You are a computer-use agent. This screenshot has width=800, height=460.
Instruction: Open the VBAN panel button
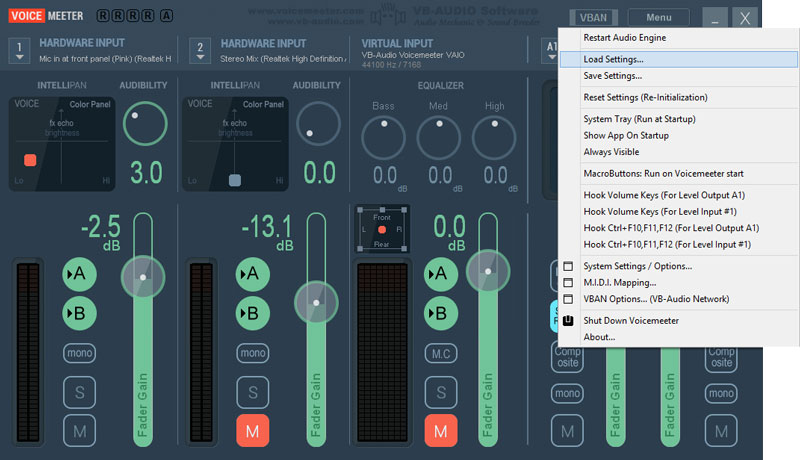point(593,18)
